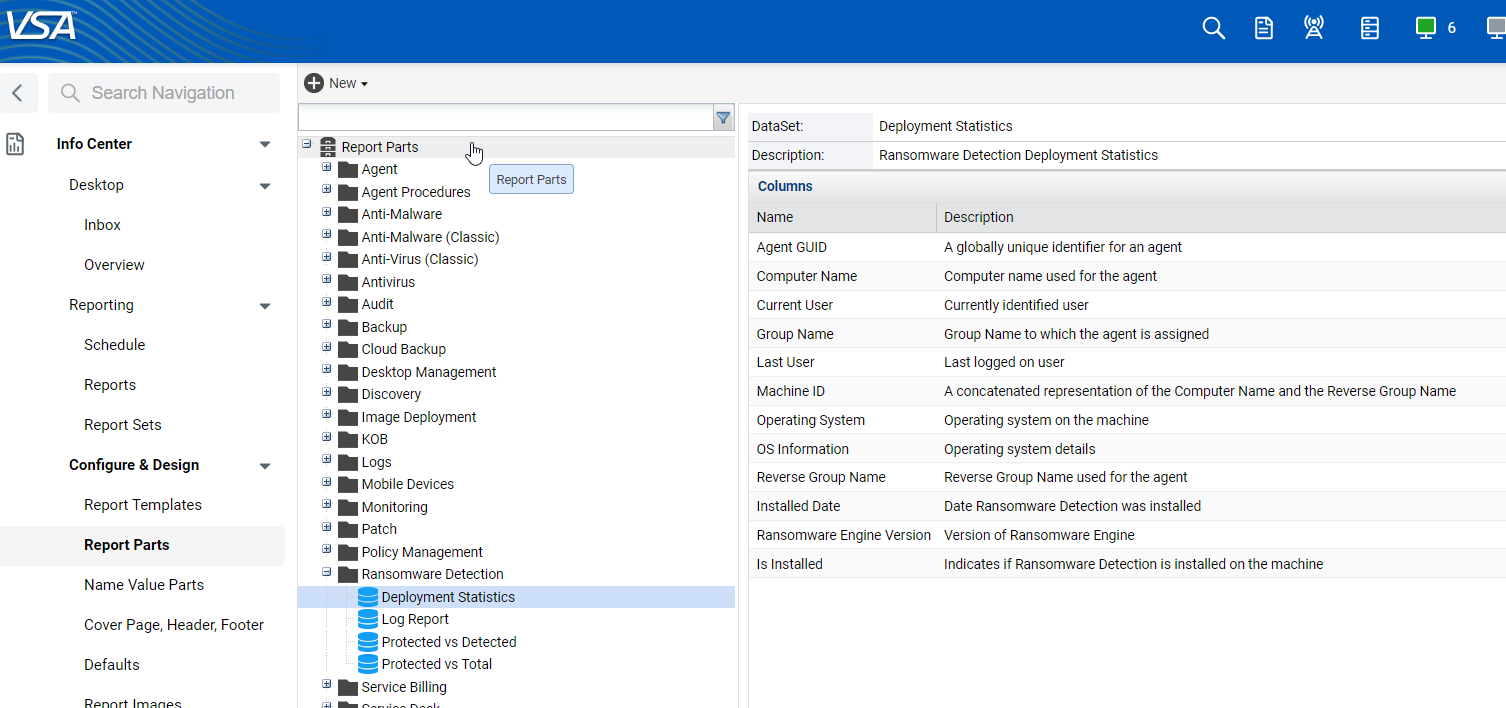Image resolution: width=1506 pixels, height=708 pixels.
Task: Select the Mobile Devices folder
Action: (408, 484)
